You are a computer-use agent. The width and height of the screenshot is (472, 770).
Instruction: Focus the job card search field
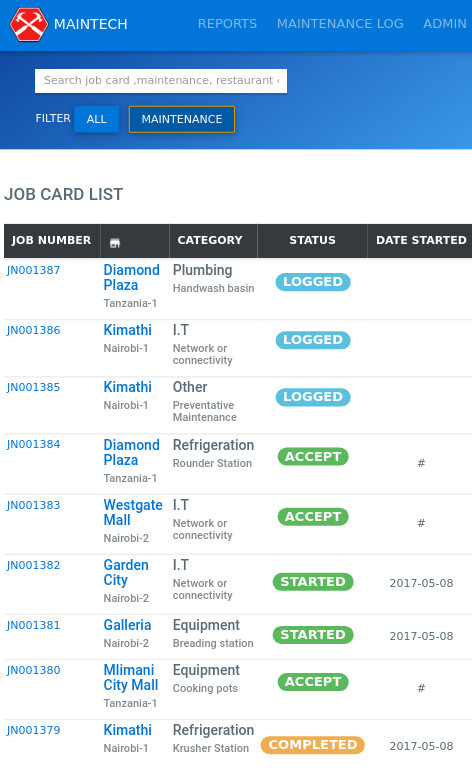[x=161, y=81]
